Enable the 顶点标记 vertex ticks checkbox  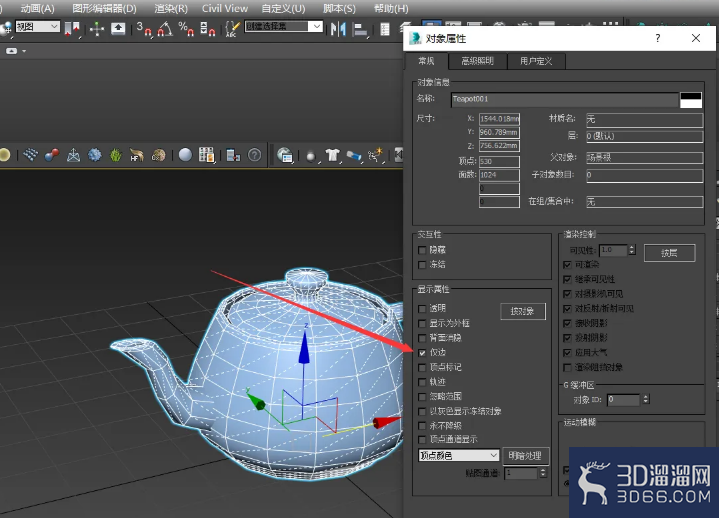pyautogui.click(x=422, y=368)
